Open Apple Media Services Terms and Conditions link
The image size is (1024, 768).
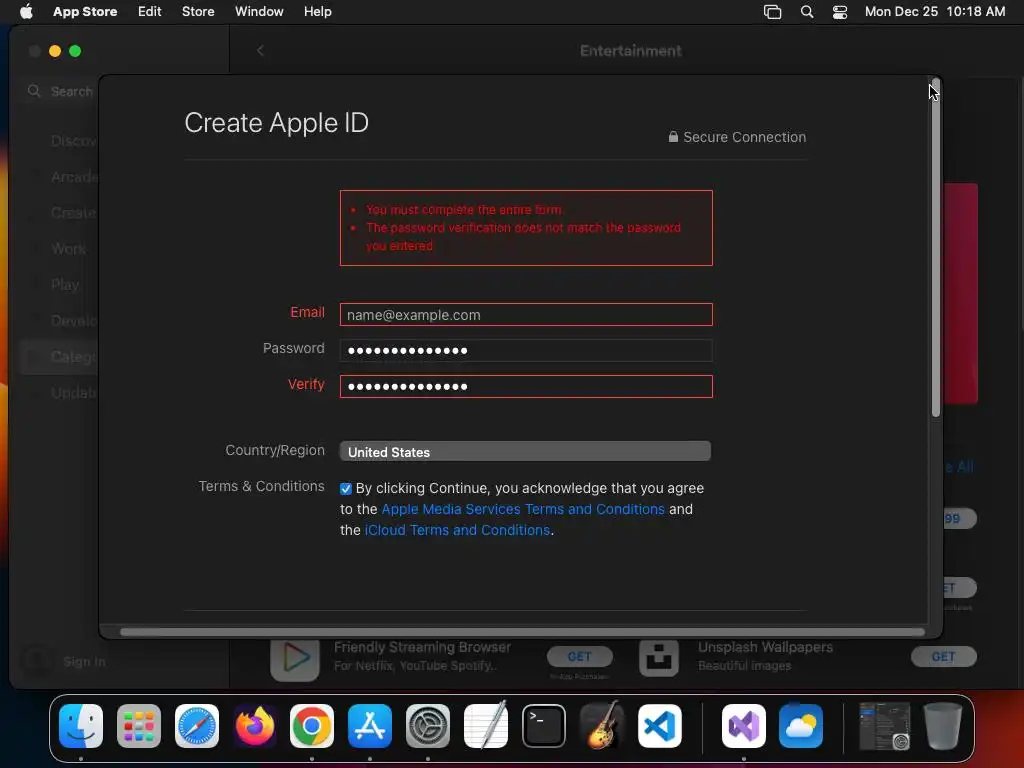pyautogui.click(x=522, y=509)
